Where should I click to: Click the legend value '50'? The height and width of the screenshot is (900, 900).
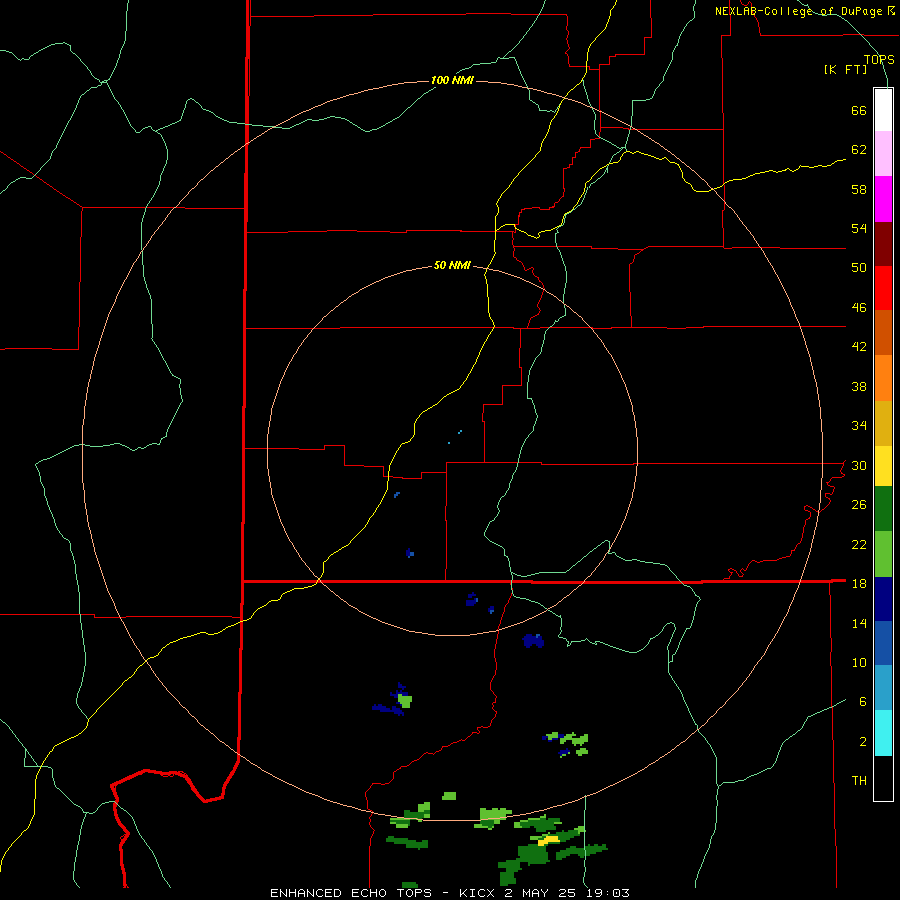click(x=859, y=268)
